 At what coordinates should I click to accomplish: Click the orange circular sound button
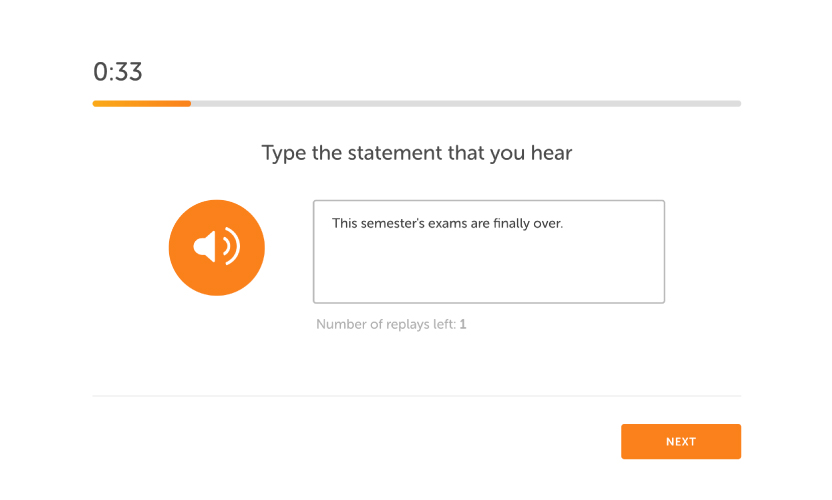[216, 247]
